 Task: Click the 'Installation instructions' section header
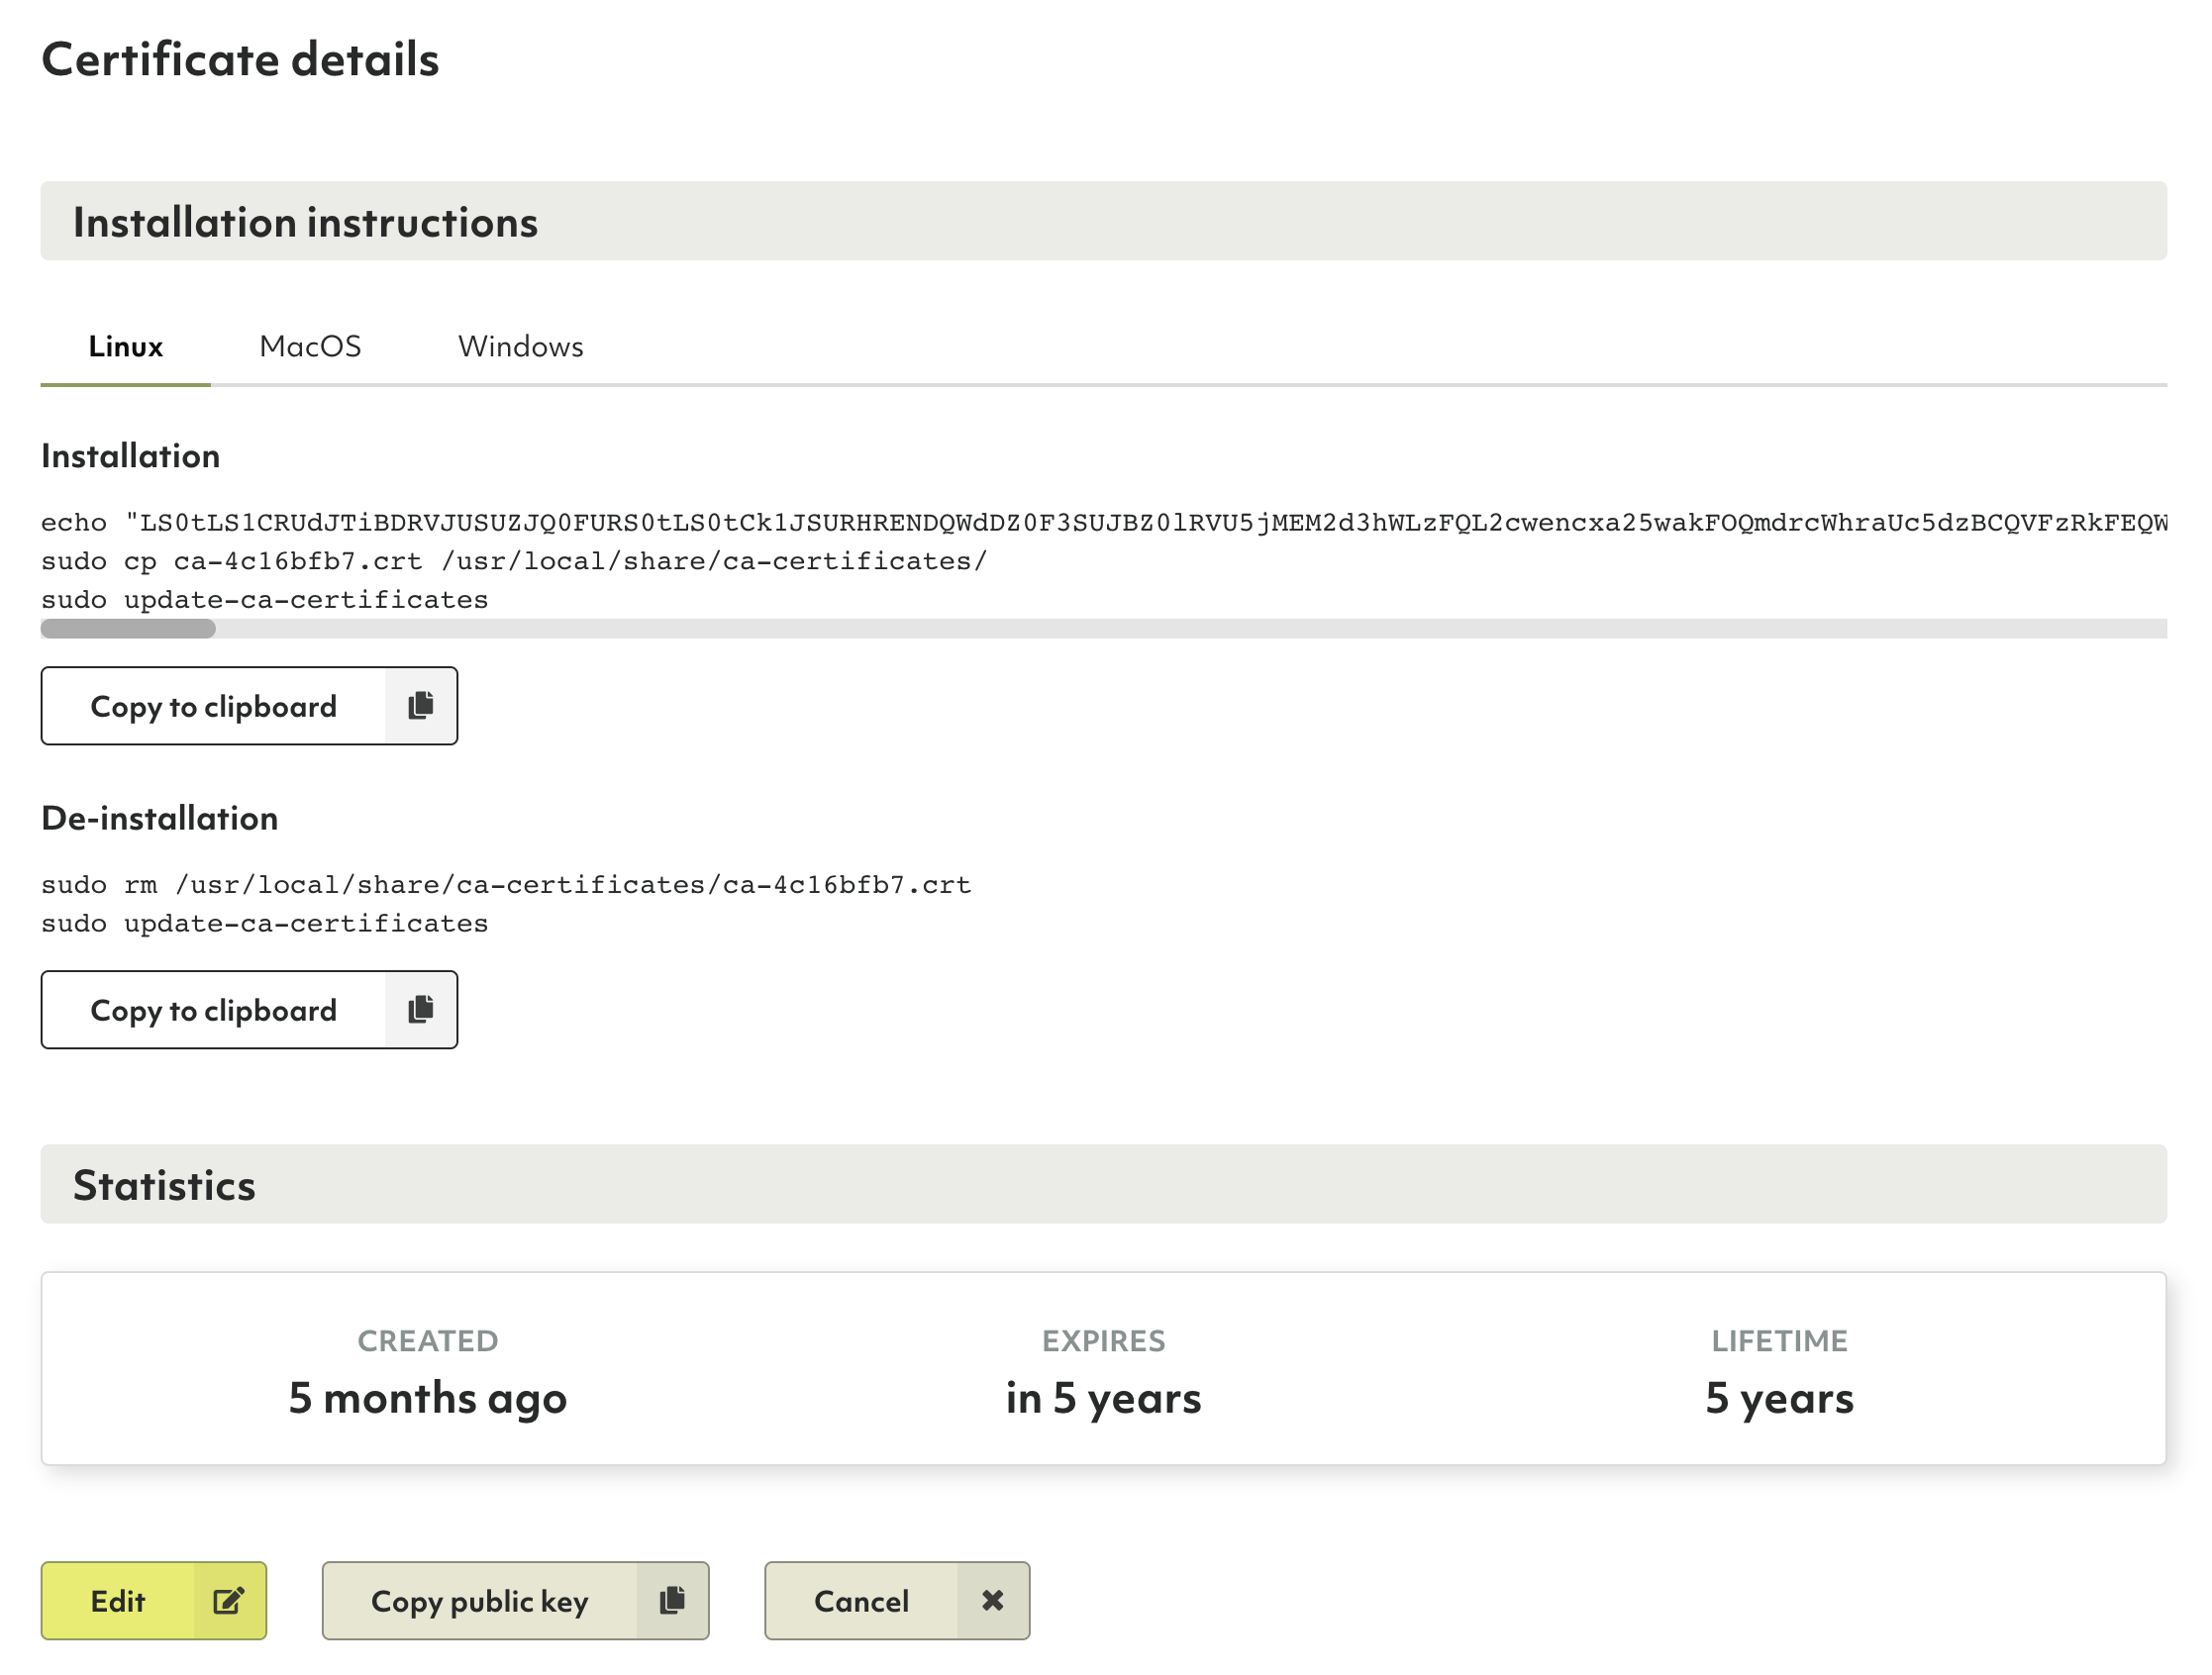[x=1104, y=221]
